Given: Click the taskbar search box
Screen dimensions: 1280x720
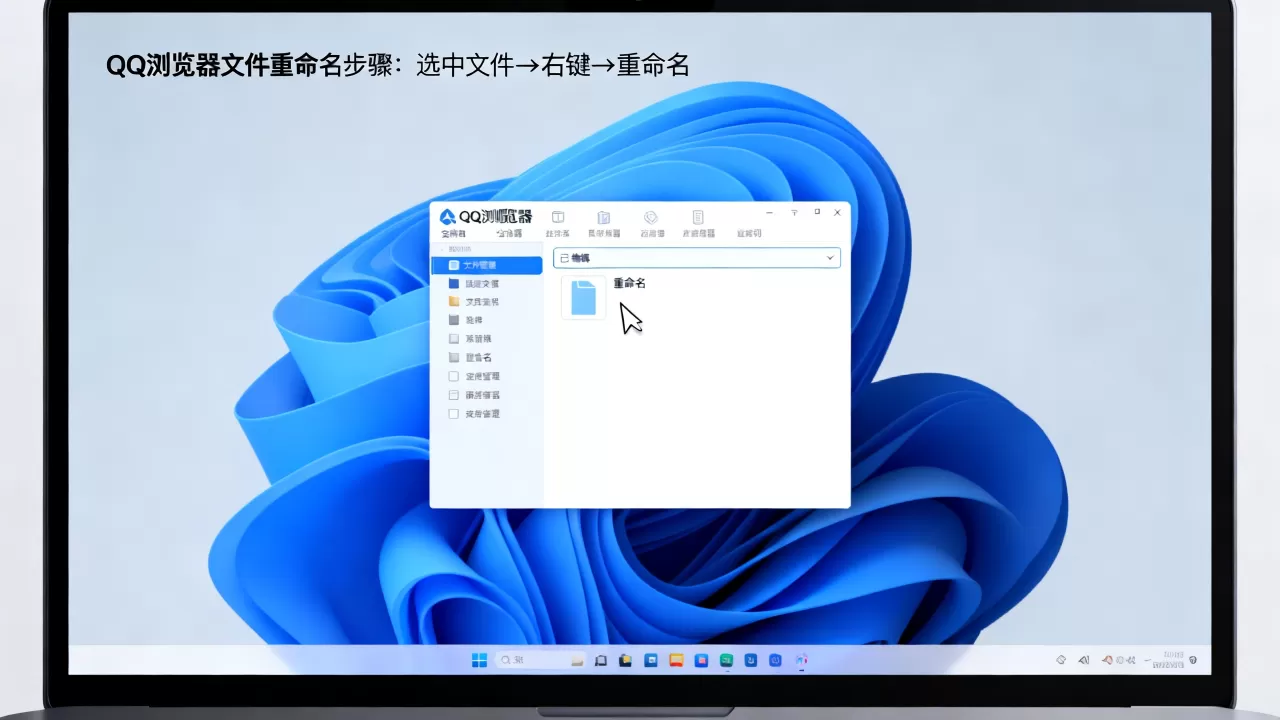Looking at the screenshot, I should click(541, 660).
